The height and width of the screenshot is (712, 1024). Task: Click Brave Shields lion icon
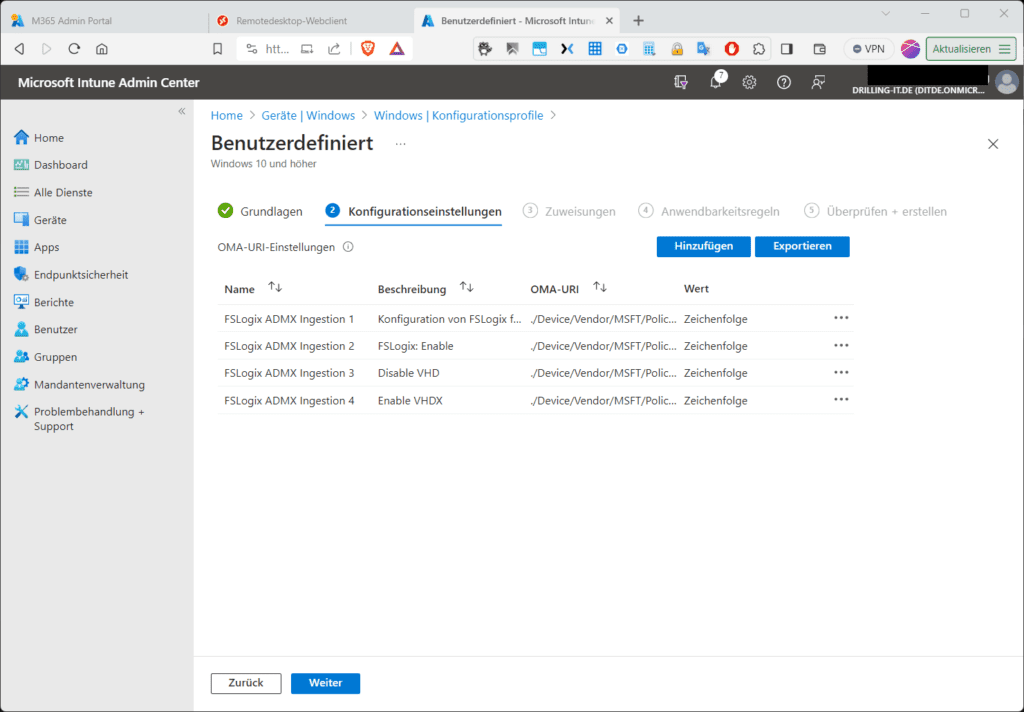click(x=368, y=48)
